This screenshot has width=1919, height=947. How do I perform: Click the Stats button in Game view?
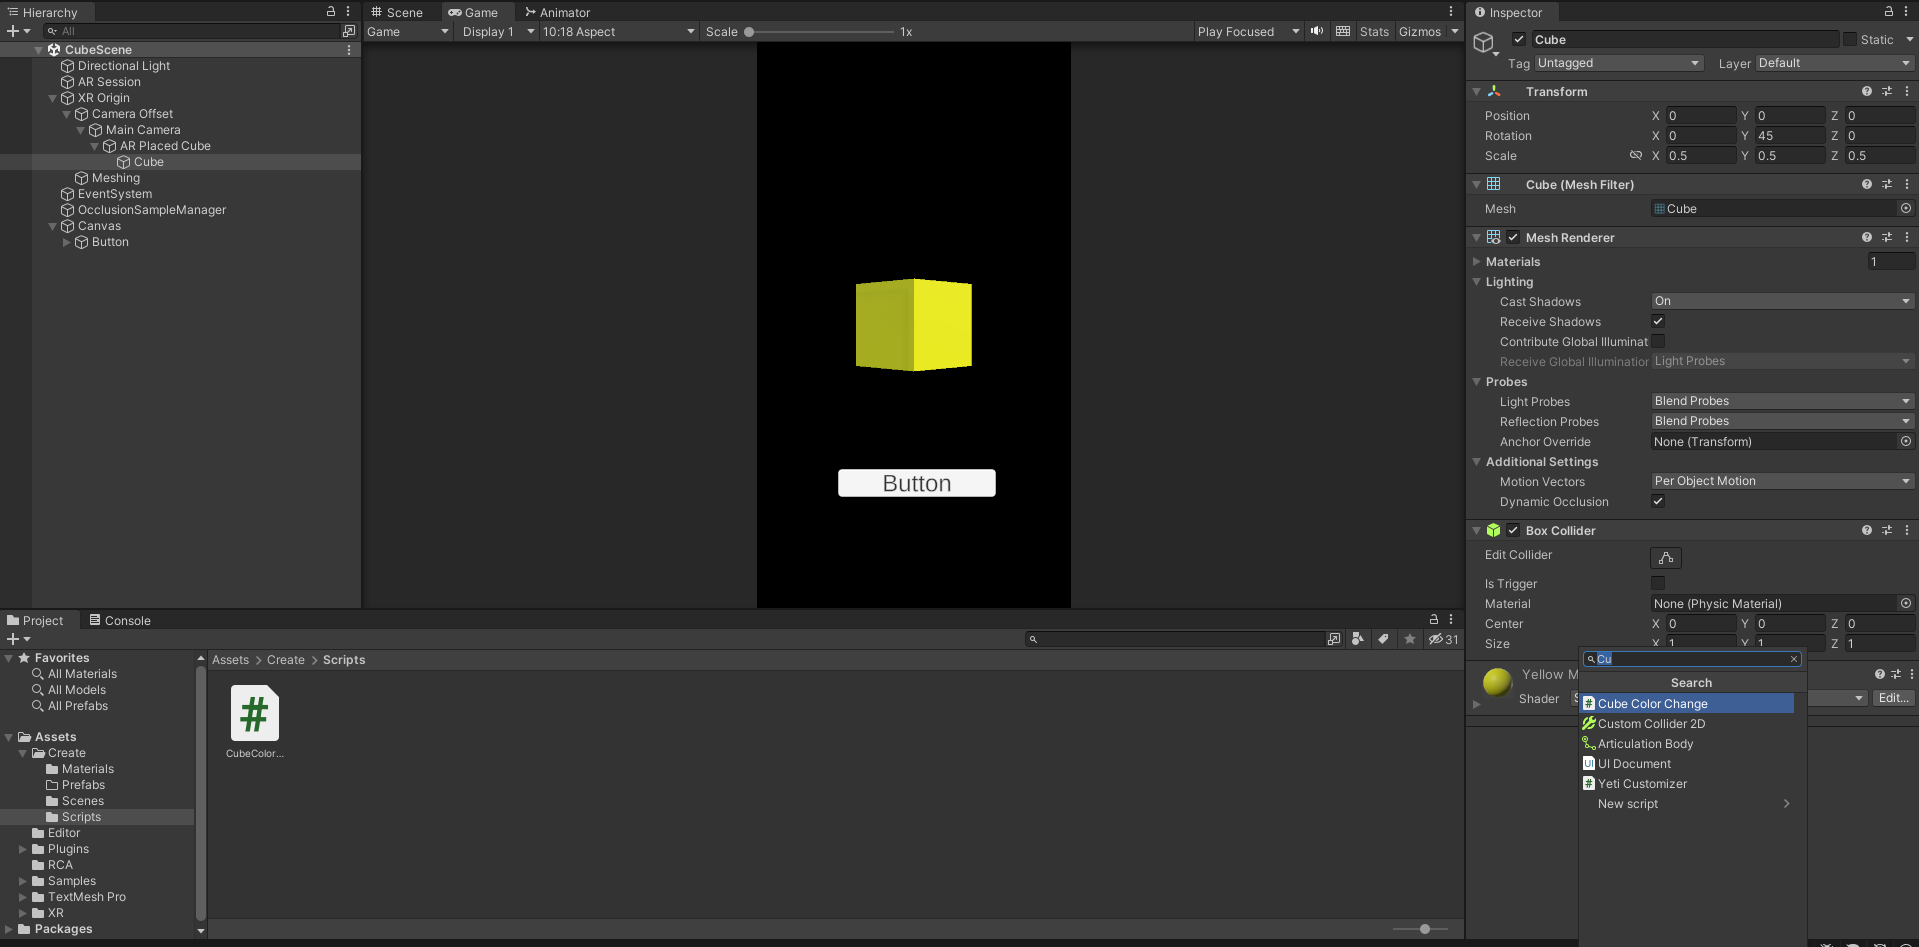[x=1374, y=31]
